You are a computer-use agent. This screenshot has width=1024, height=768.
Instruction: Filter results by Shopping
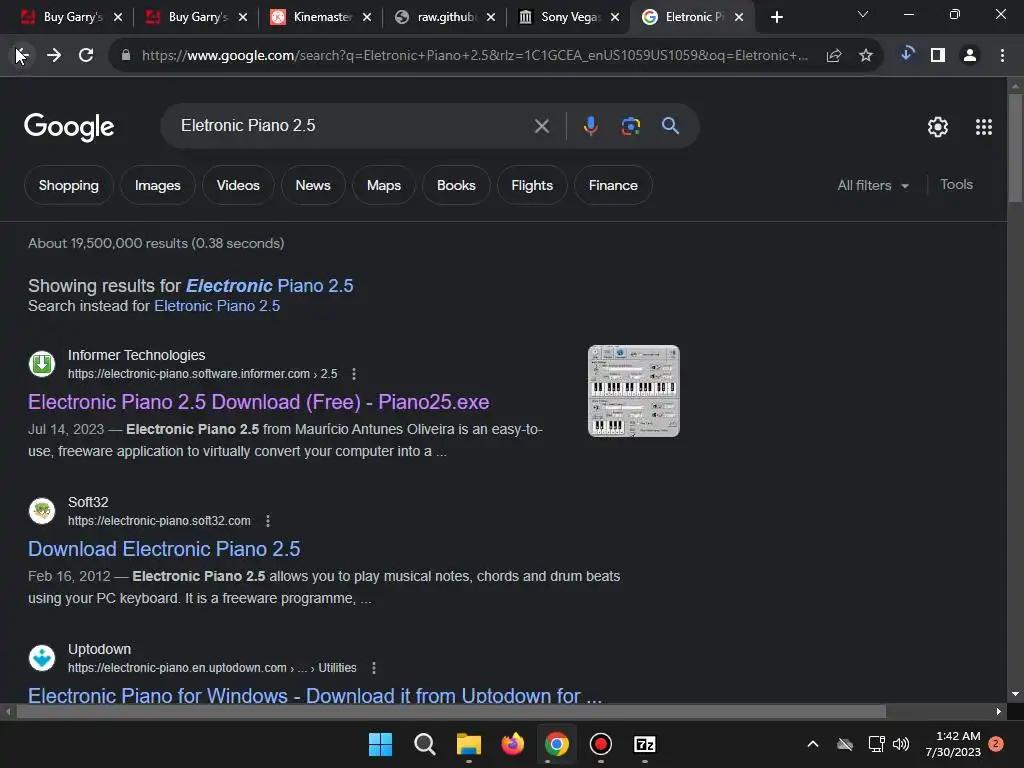pos(69,185)
